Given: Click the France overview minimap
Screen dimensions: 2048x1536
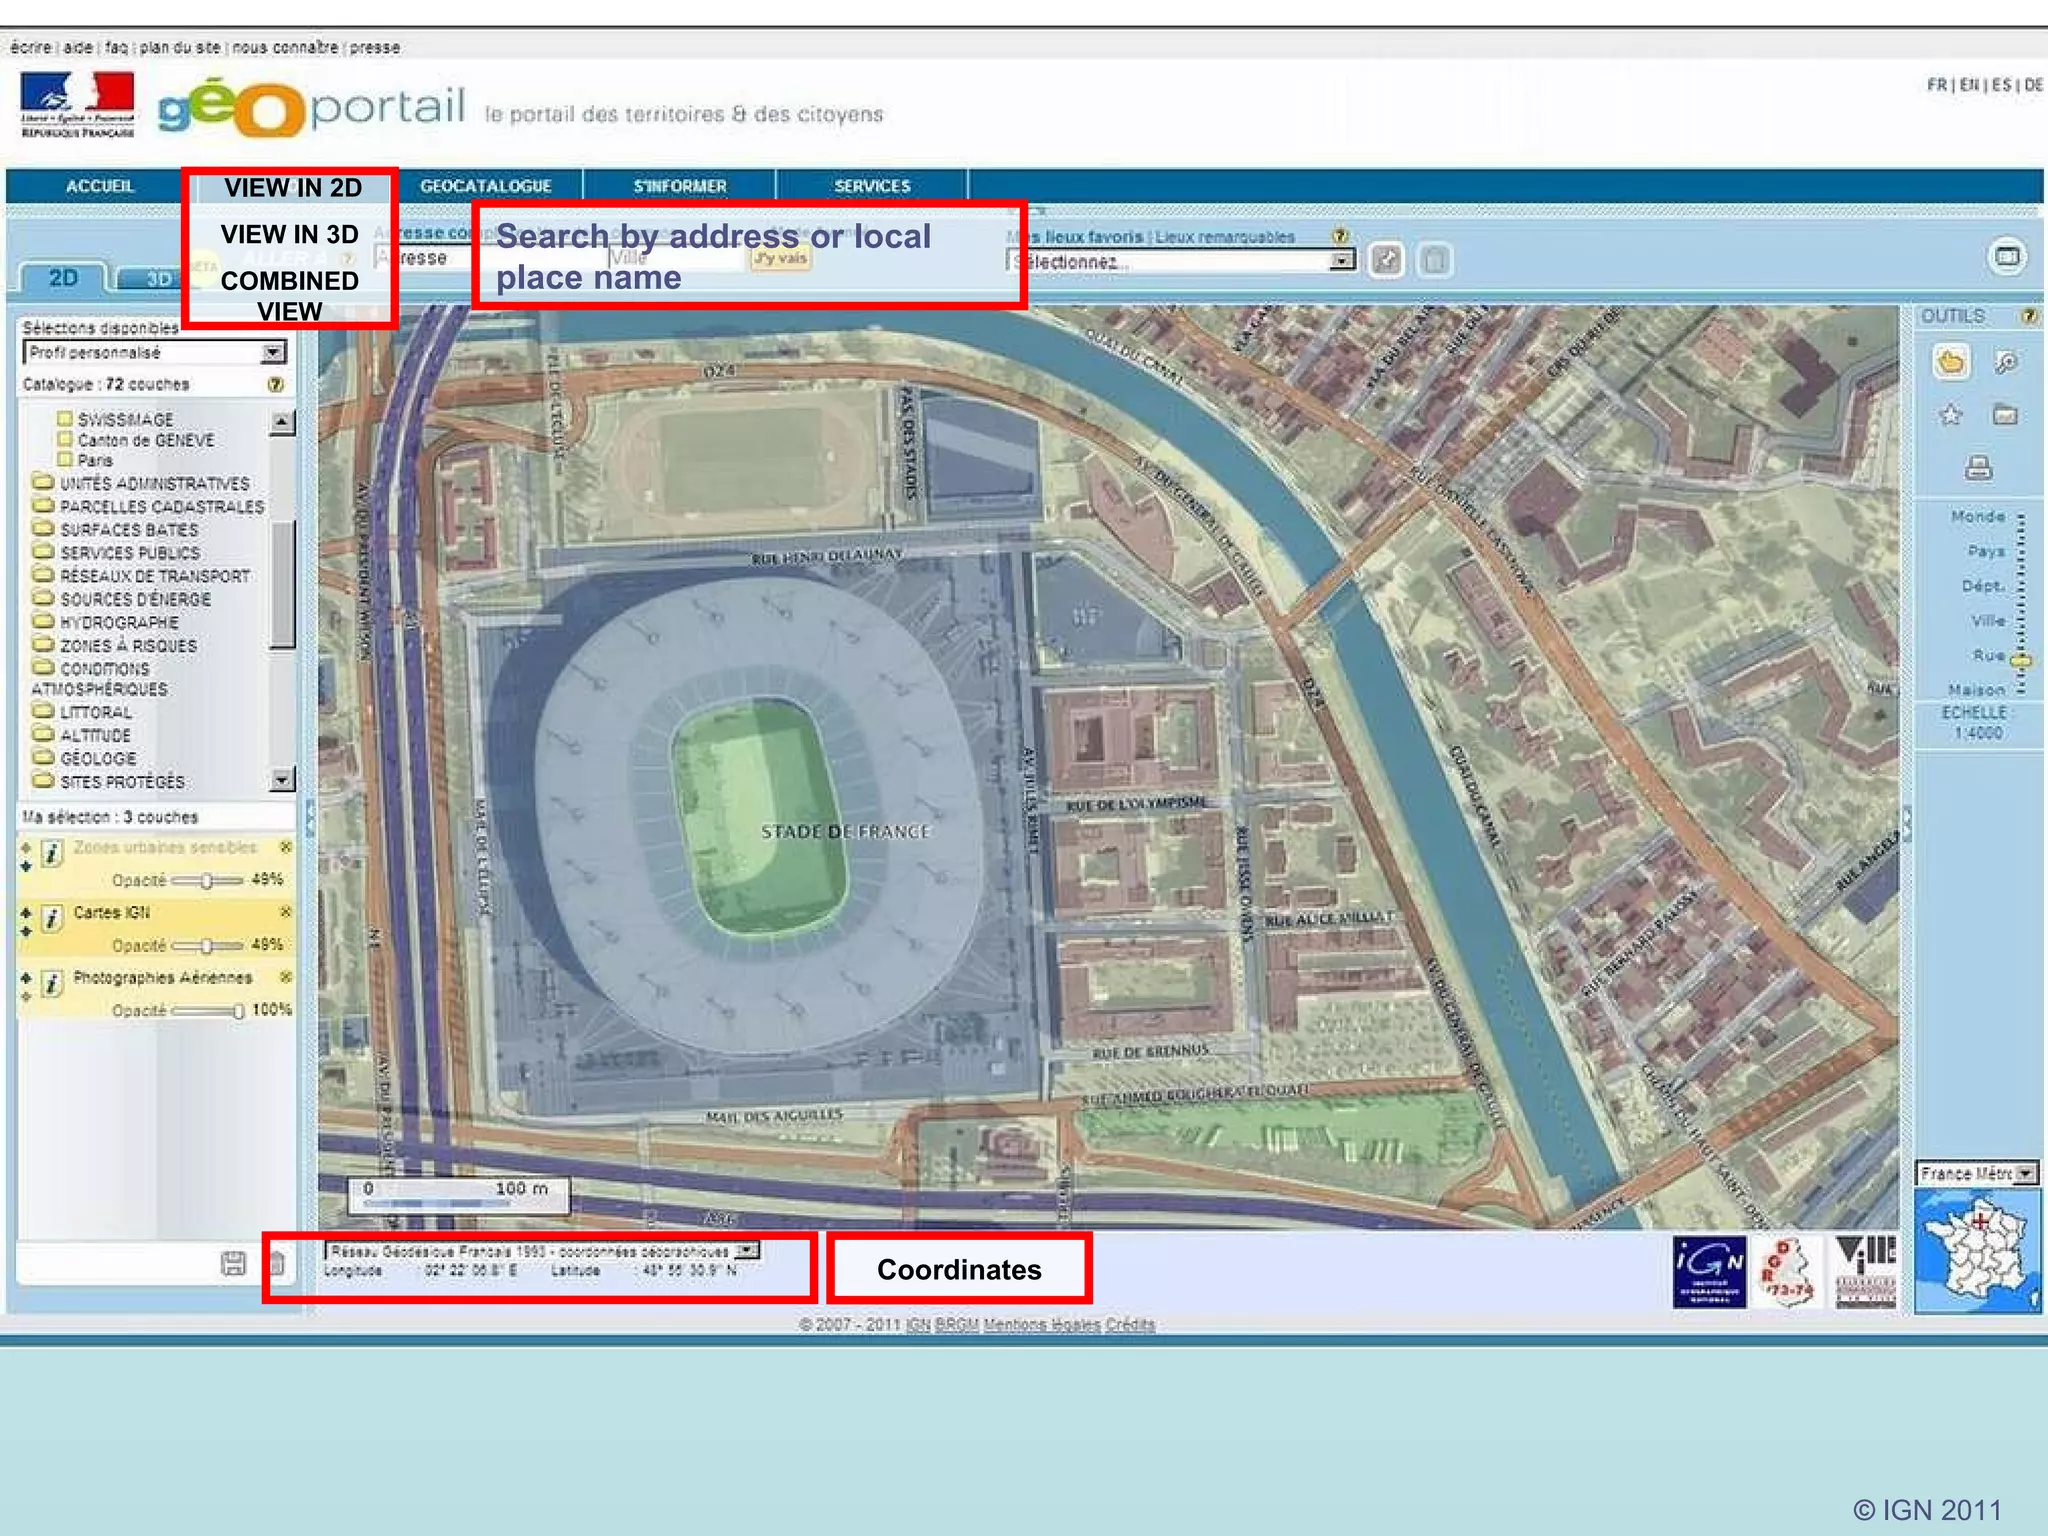Looking at the screenshot, I should (x=1978, y=1250).
